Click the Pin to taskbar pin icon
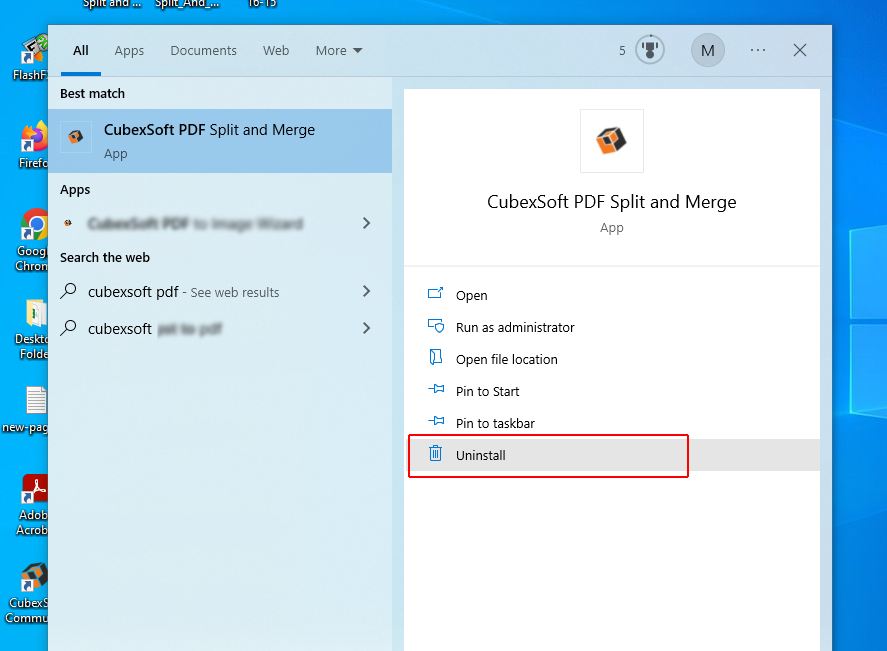 (436, 420)
